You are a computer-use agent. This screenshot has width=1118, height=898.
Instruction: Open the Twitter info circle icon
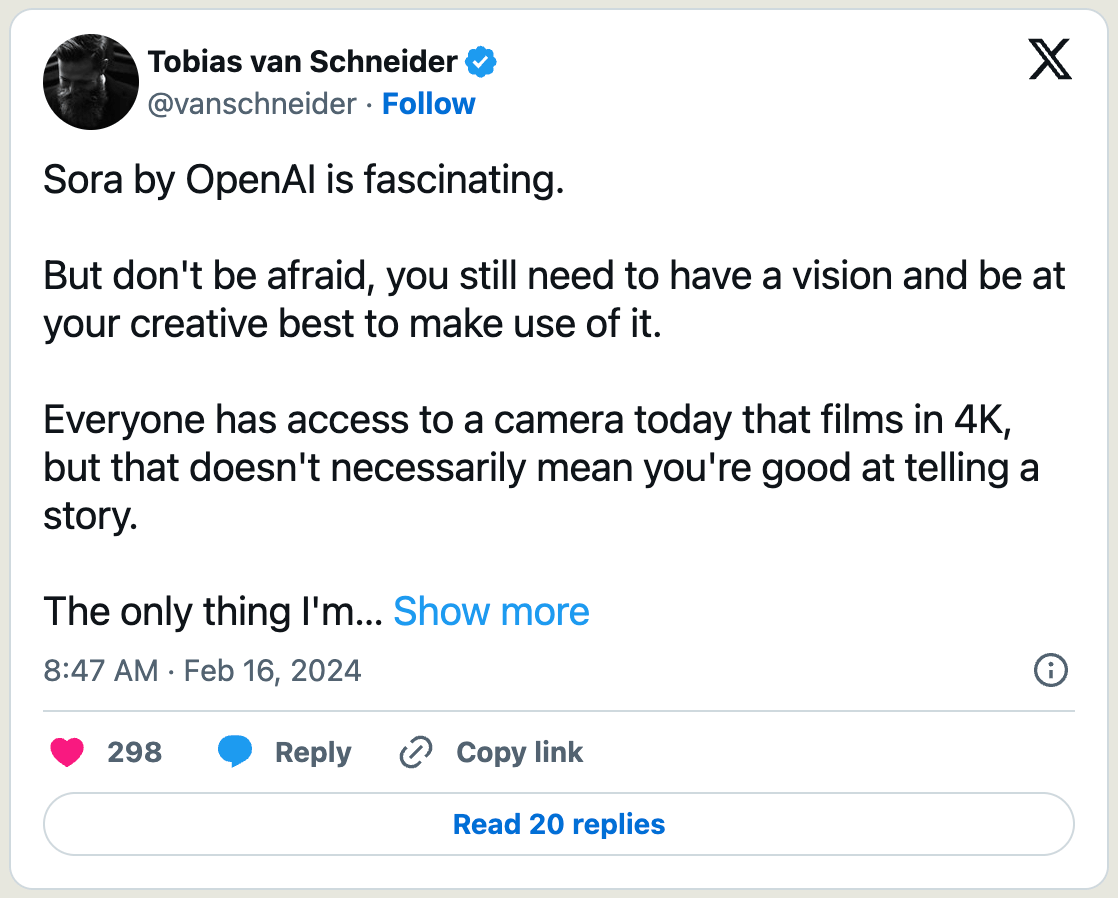point(1050,671)
